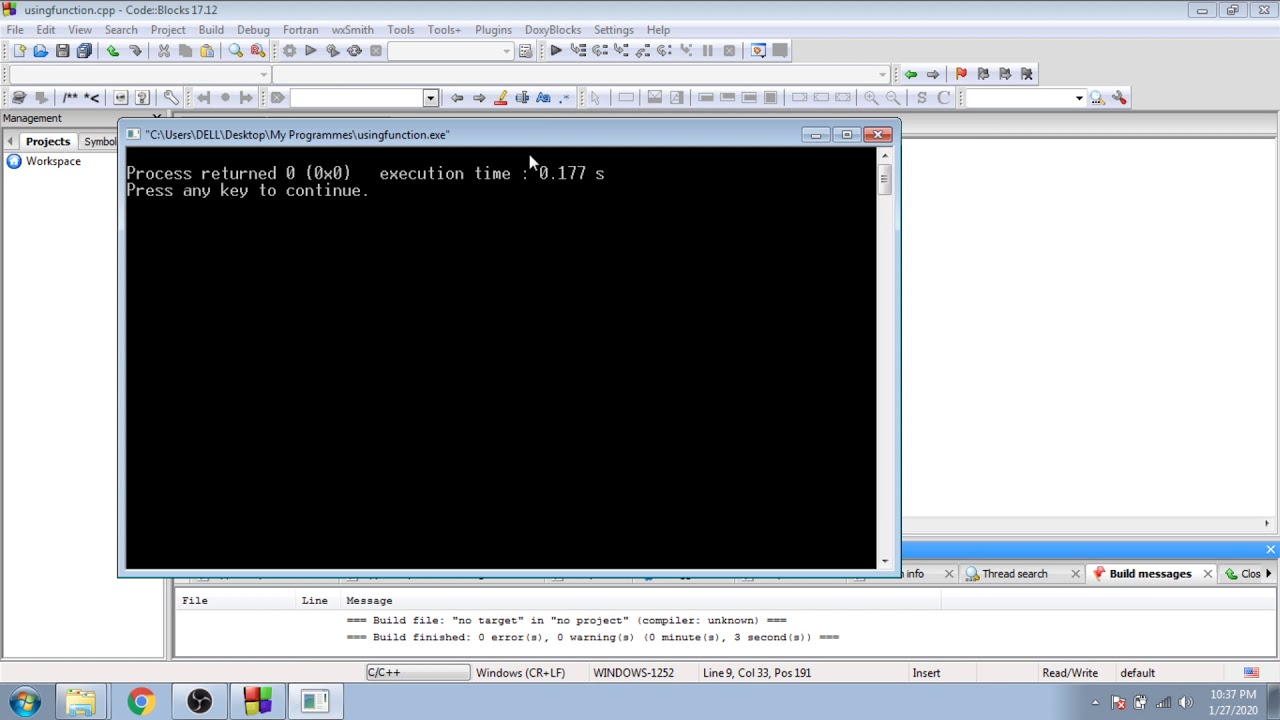This screenshot has width=1280, height=720.
Task: Click the Replace icon
Action: [258, 51]
